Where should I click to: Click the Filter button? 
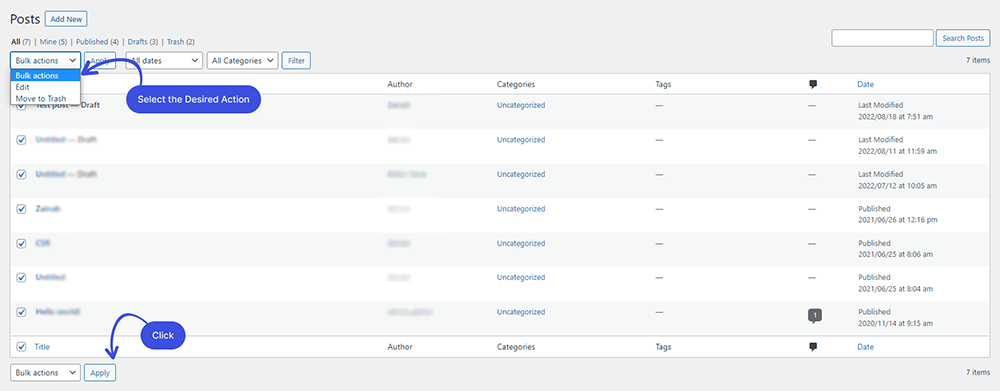(x=296, y=61)
